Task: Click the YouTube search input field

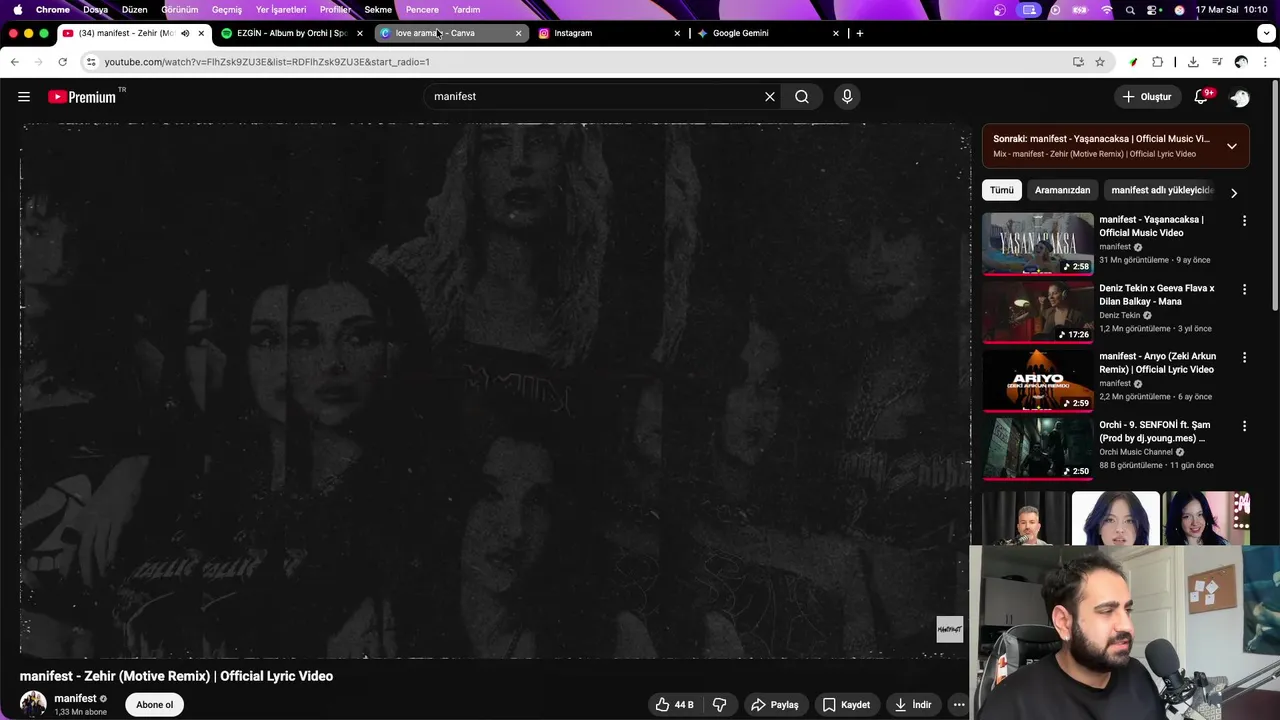Action: point(595,97)
